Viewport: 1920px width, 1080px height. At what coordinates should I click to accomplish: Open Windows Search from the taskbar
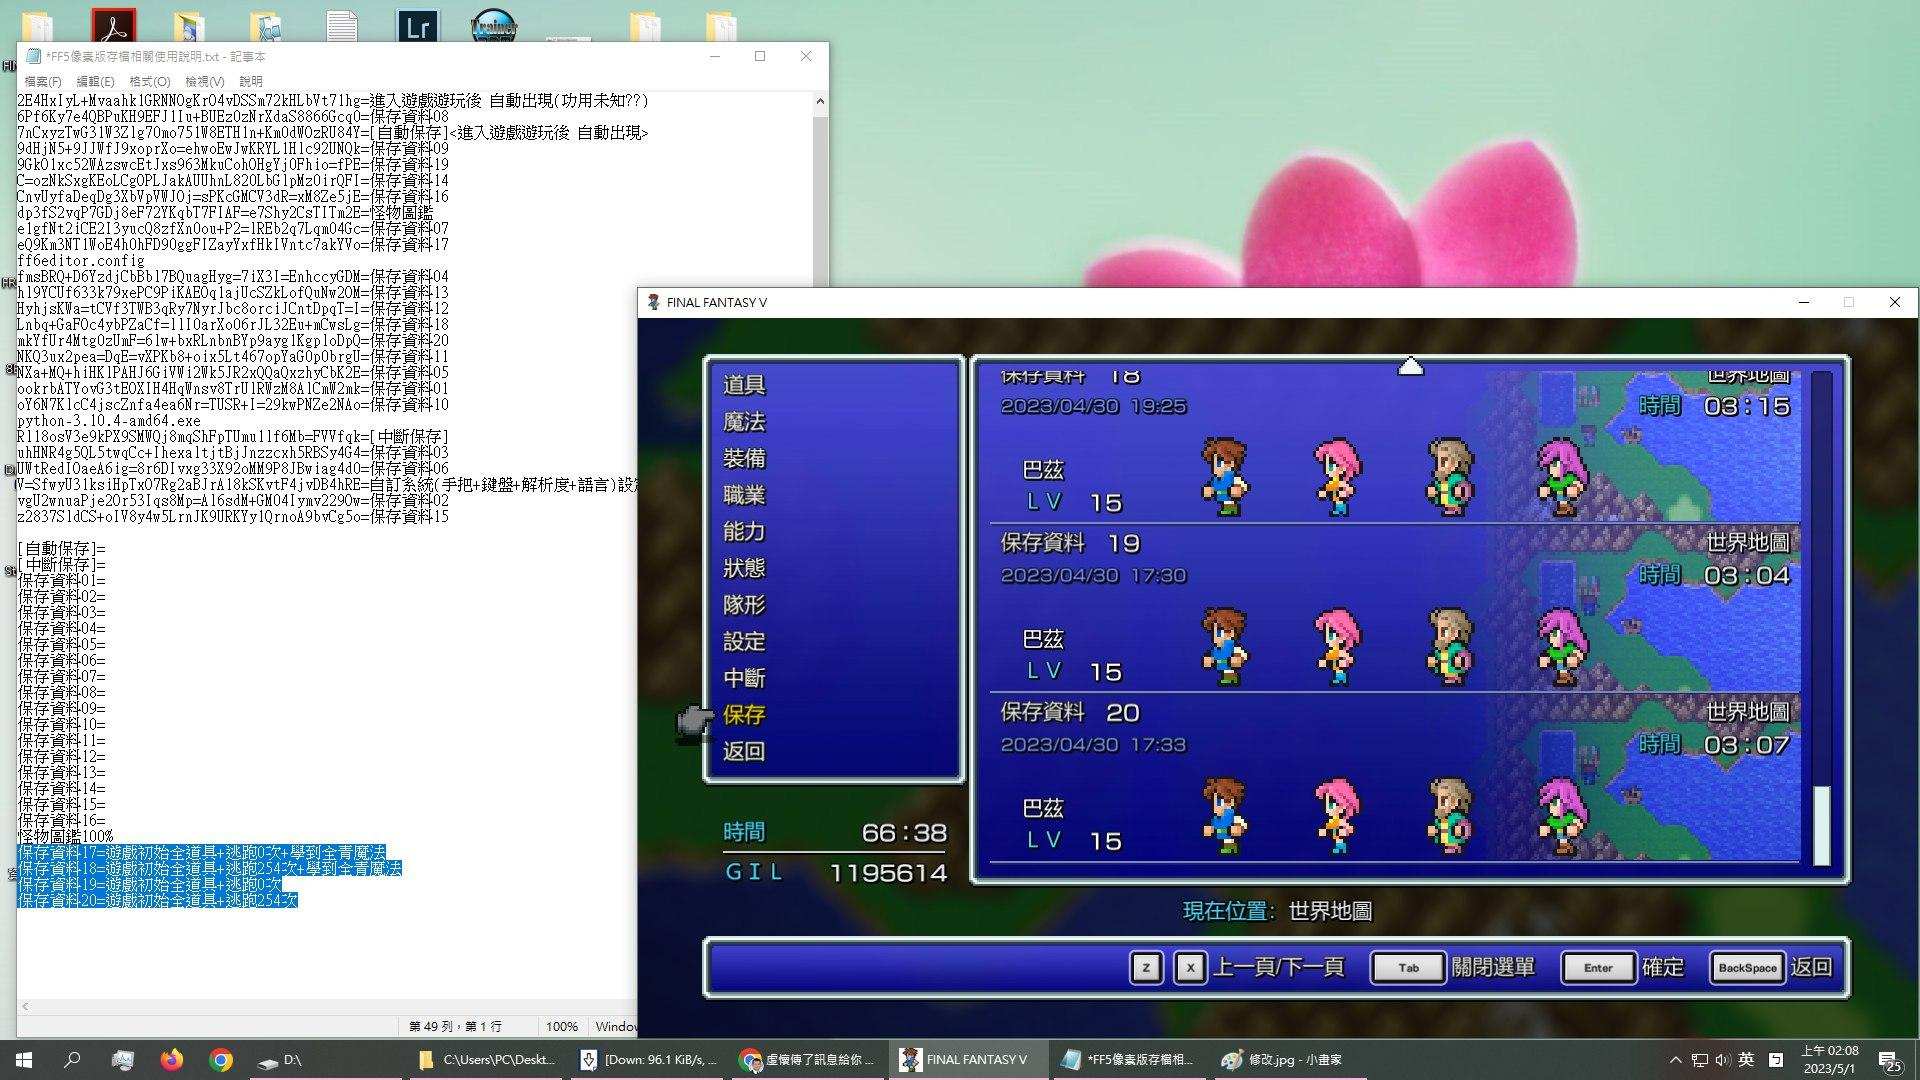(70, 1059)
